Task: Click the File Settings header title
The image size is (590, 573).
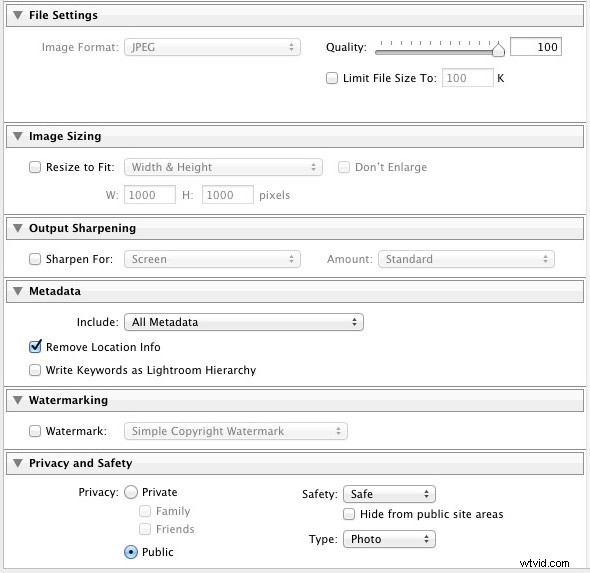Action: point(63,15)
